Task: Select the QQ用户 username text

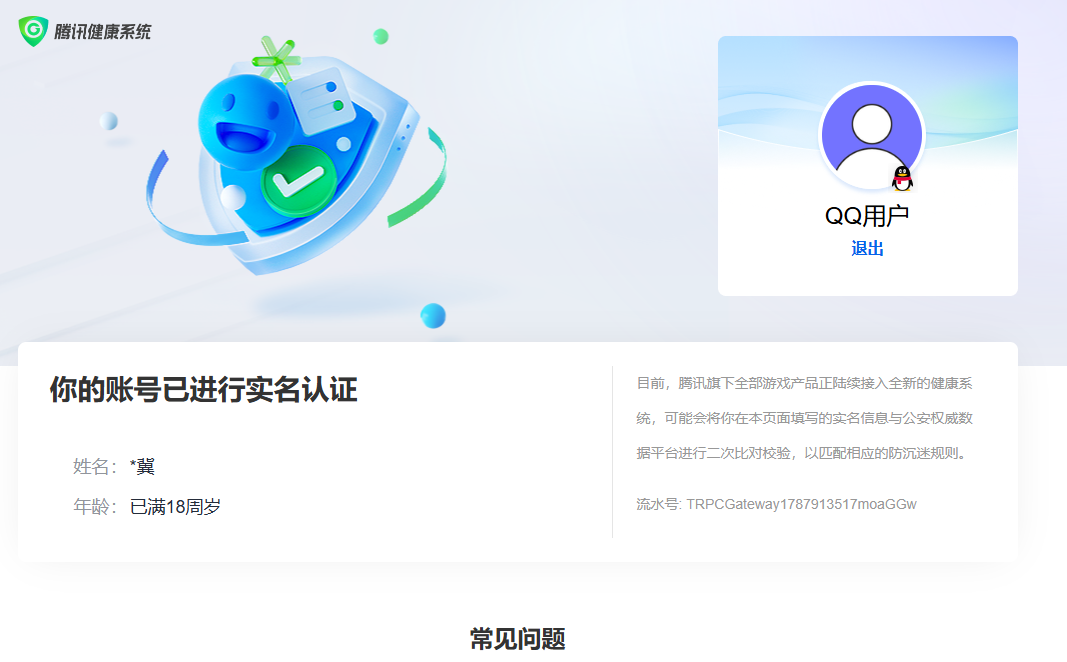Action: (x=867, y=216)
